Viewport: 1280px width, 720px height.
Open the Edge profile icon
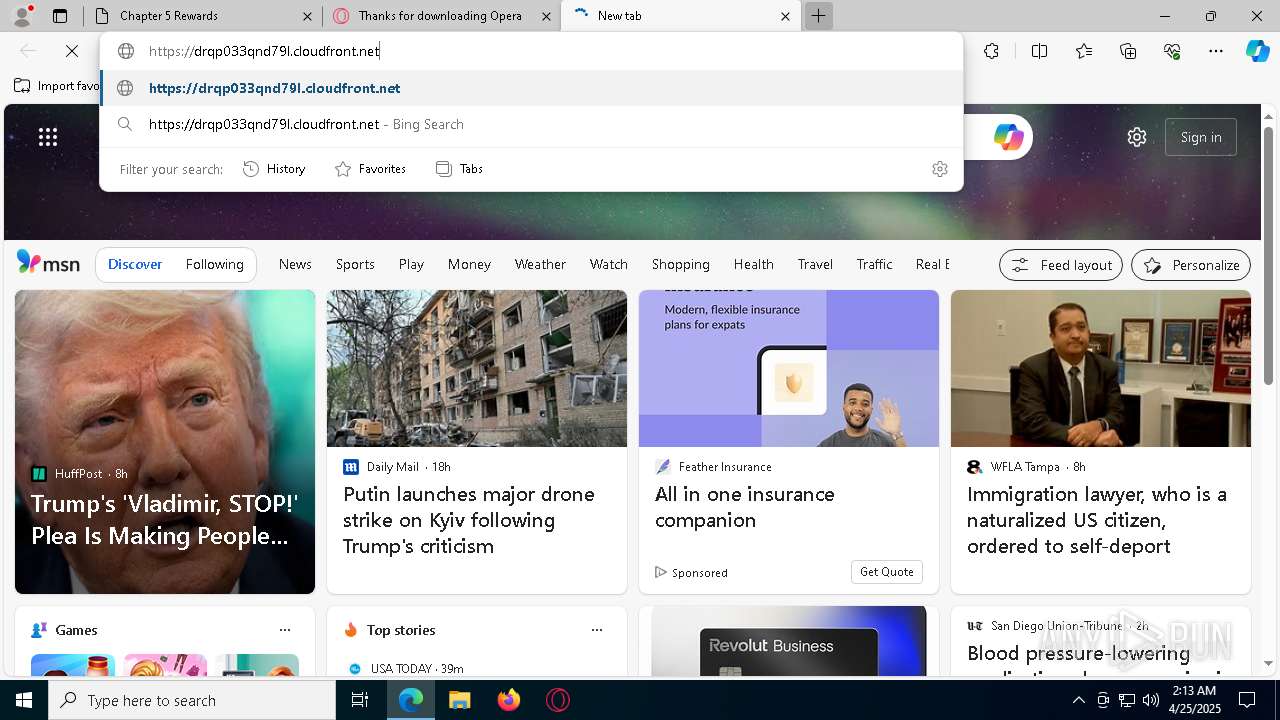(24, 15)
